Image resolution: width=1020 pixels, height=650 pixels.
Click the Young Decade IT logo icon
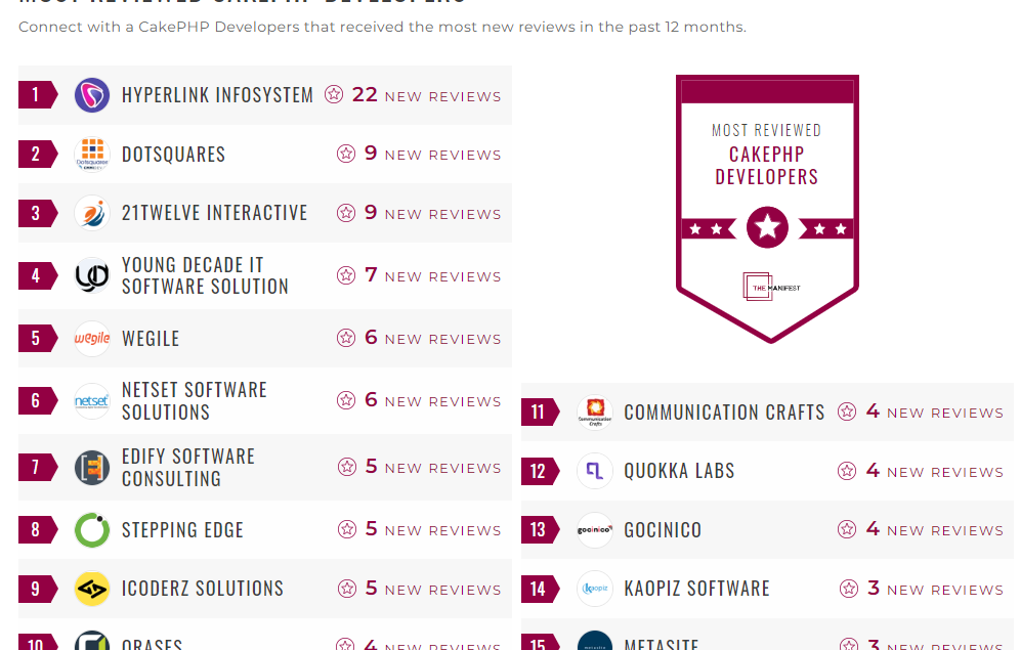click(92, 276)
